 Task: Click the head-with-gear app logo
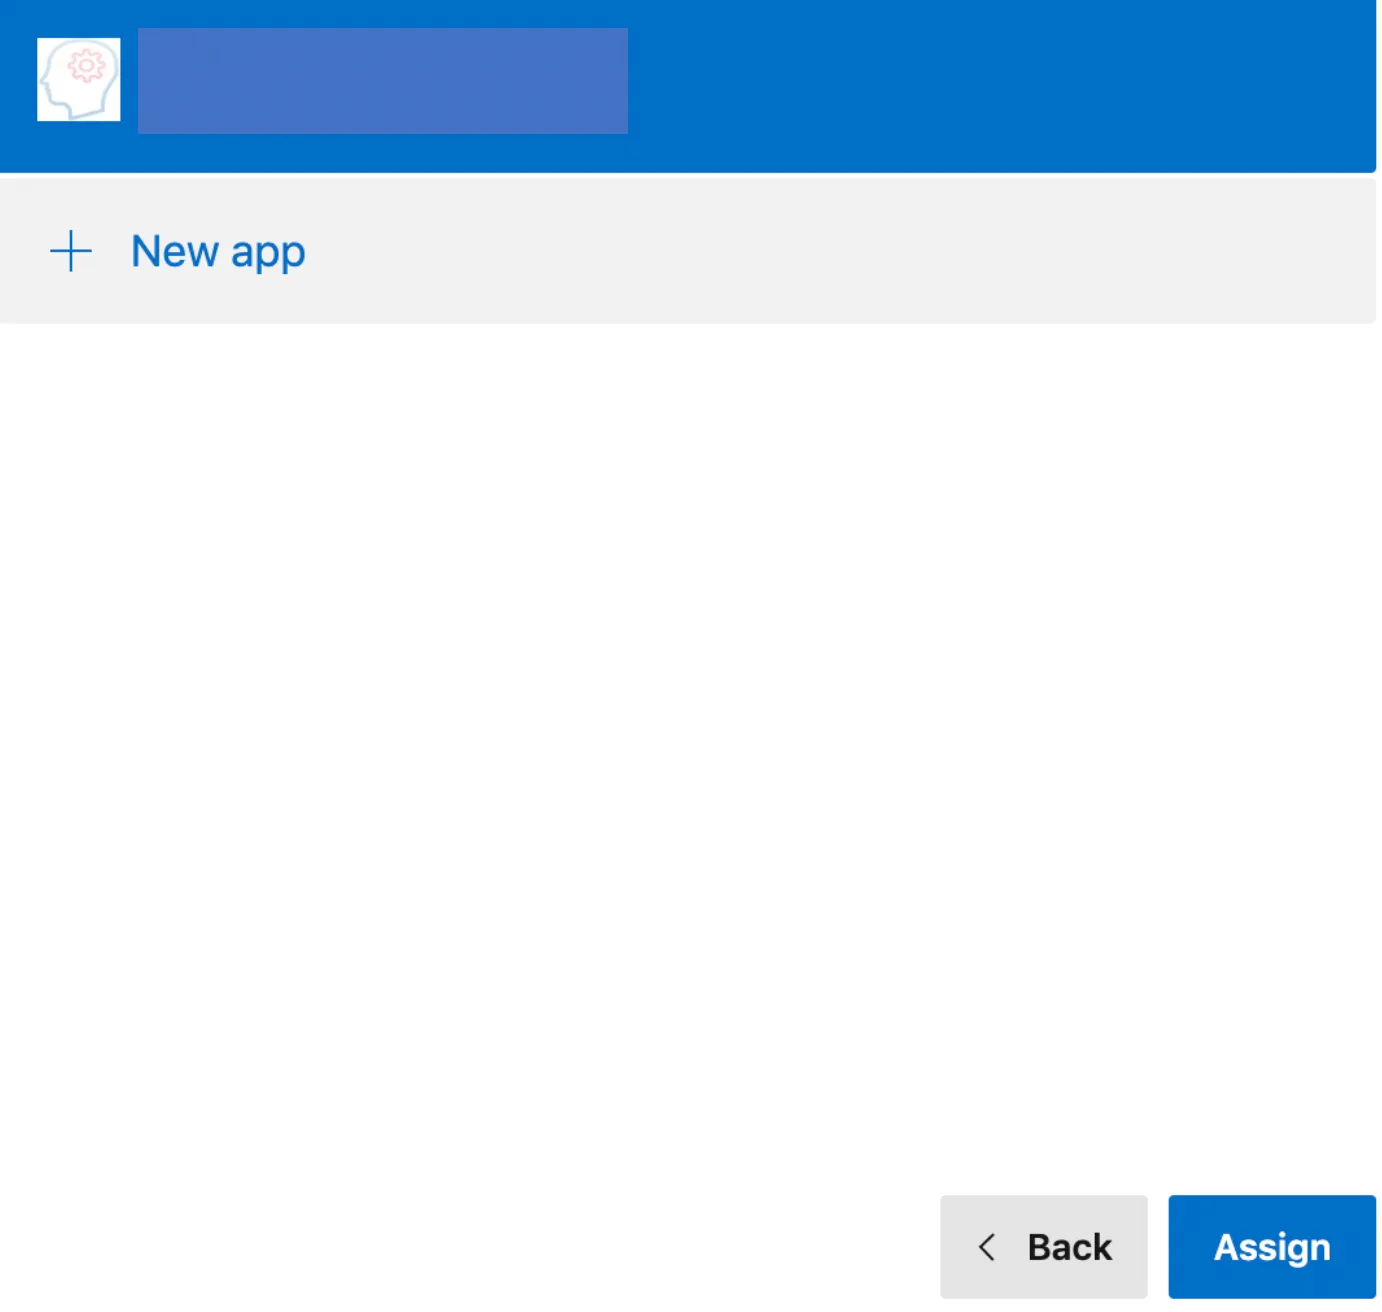click(78, 80)
